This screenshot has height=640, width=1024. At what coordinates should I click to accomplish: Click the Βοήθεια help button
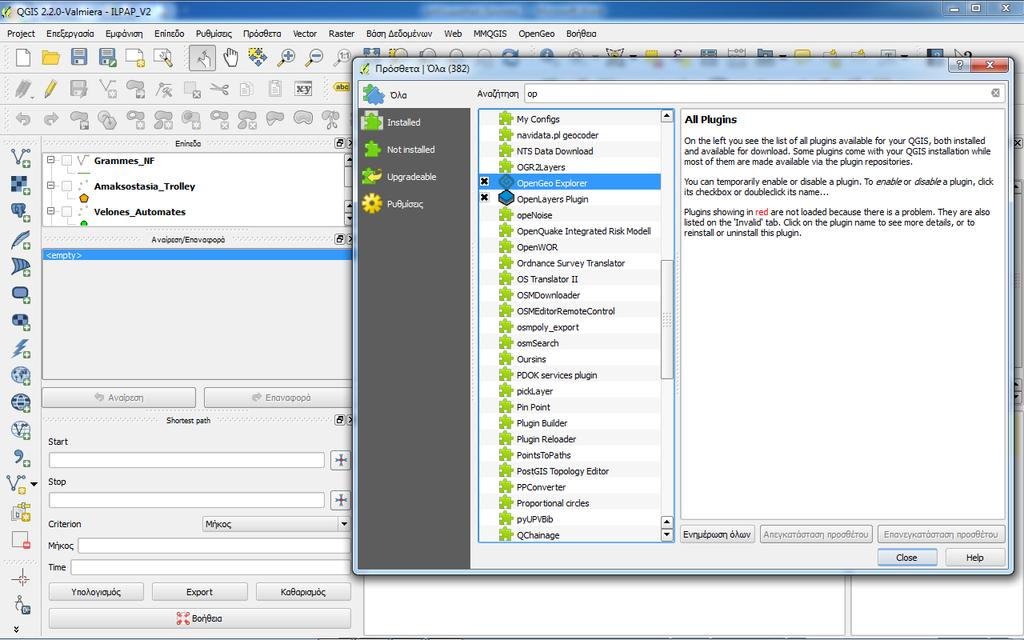[x=200, y=618]
